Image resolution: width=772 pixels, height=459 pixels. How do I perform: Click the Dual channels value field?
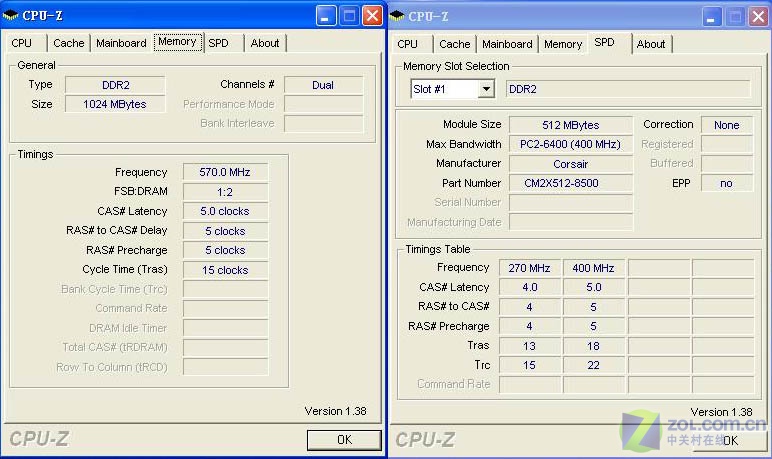(x=323, y=85)
